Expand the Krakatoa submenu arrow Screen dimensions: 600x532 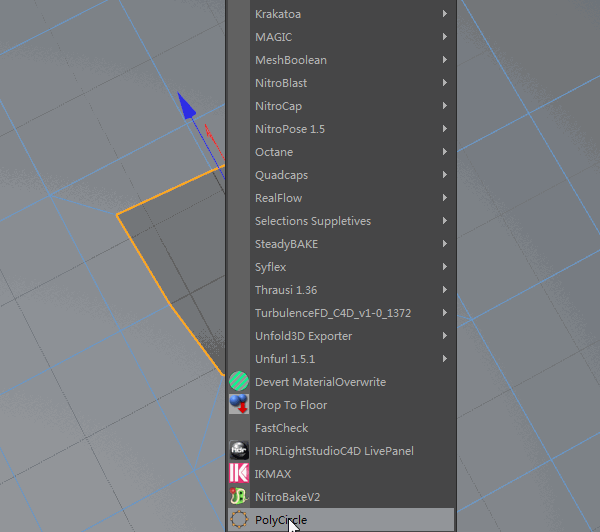click(x=444, y=14)
